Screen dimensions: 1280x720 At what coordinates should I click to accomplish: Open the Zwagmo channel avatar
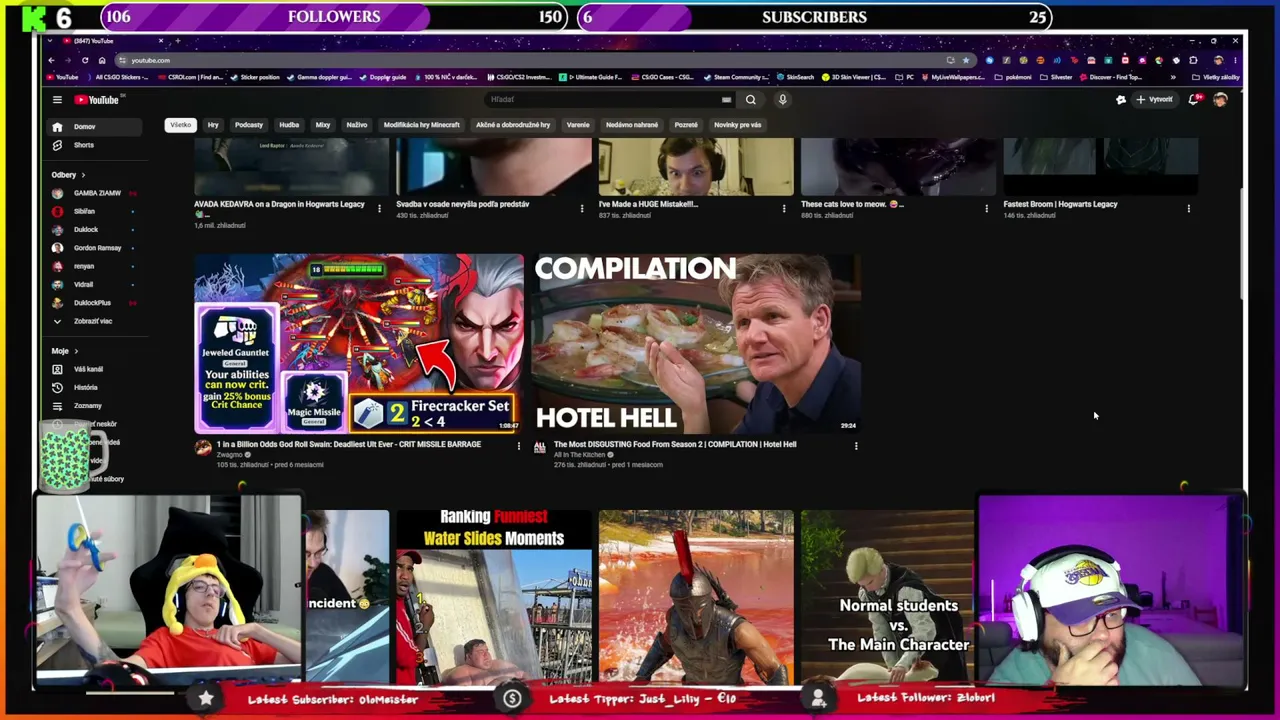coord(203,448)
